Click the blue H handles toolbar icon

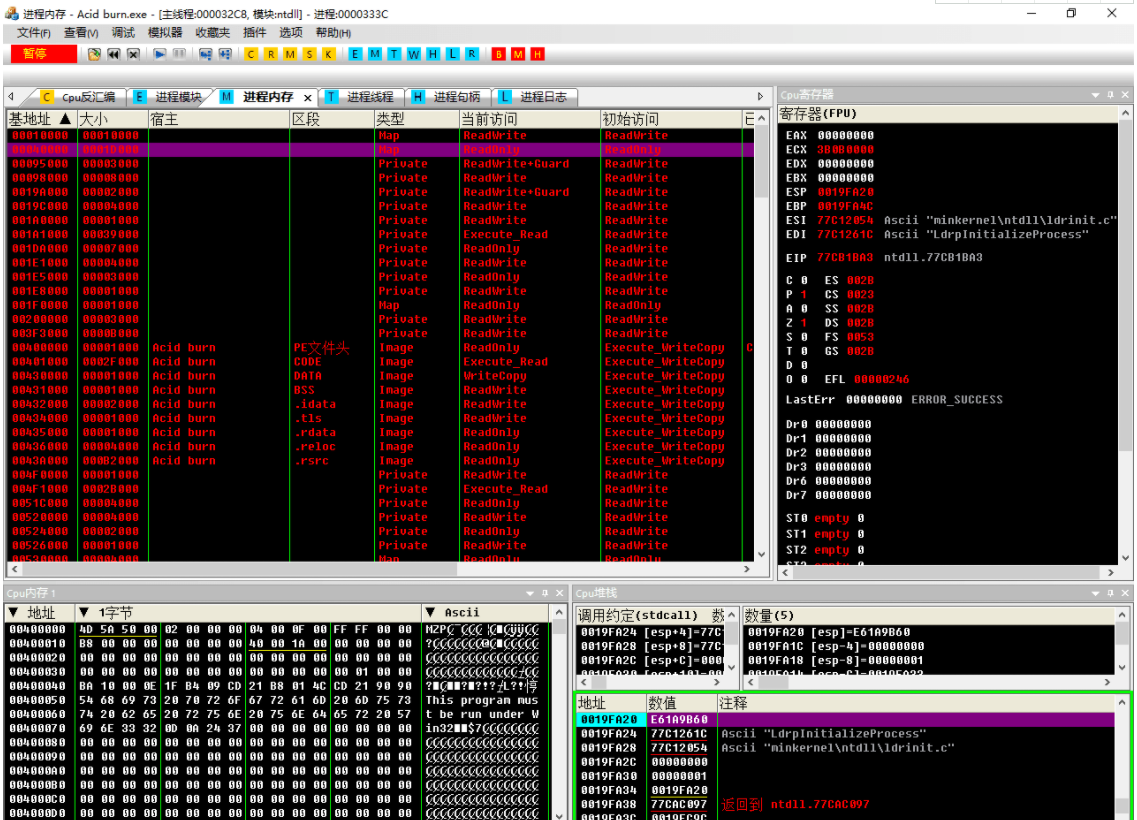(433, 54)
